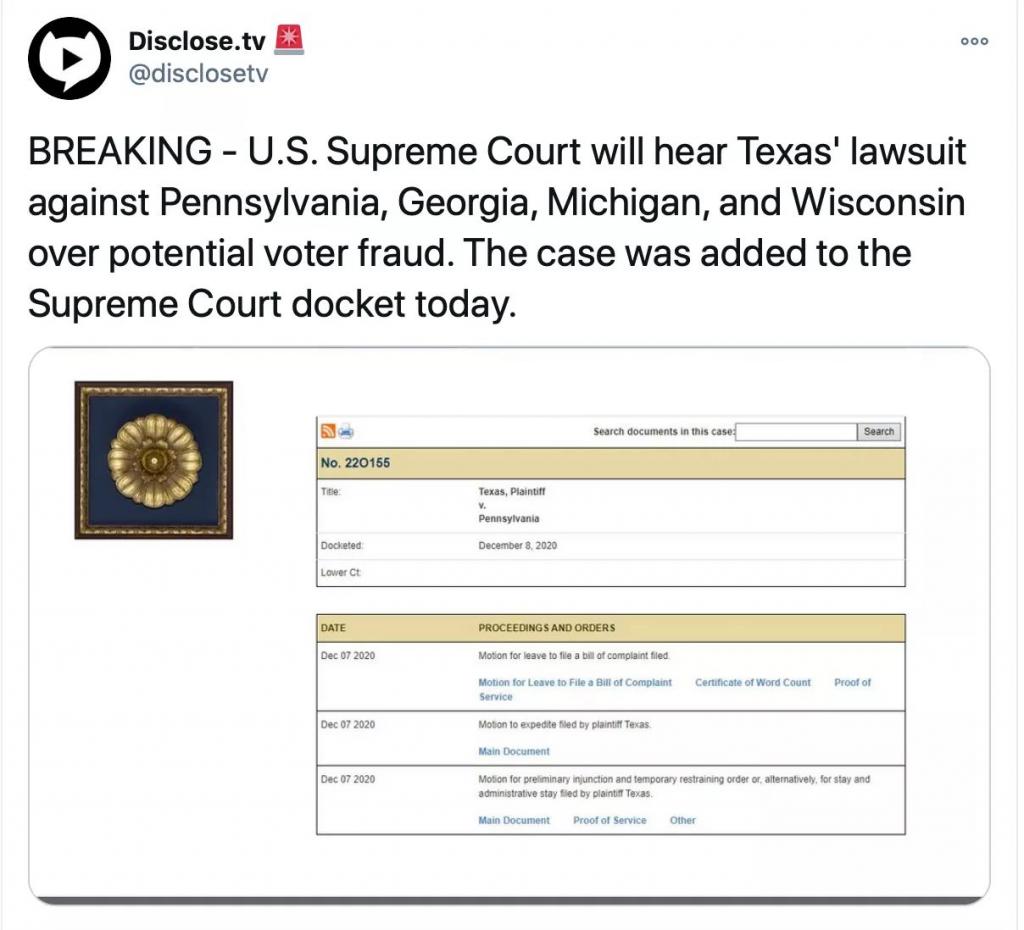The height and width of the screenshot is (930, 1024).
Task: Open the gold rosette framed image
Action: point(154,460)
